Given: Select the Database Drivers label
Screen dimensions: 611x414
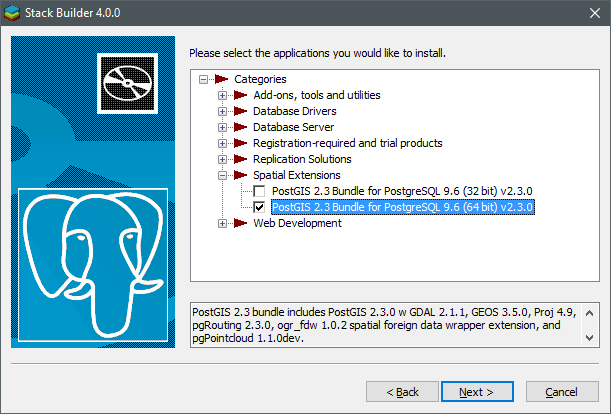Looking at the screenshot, I should tap(295, 111).
